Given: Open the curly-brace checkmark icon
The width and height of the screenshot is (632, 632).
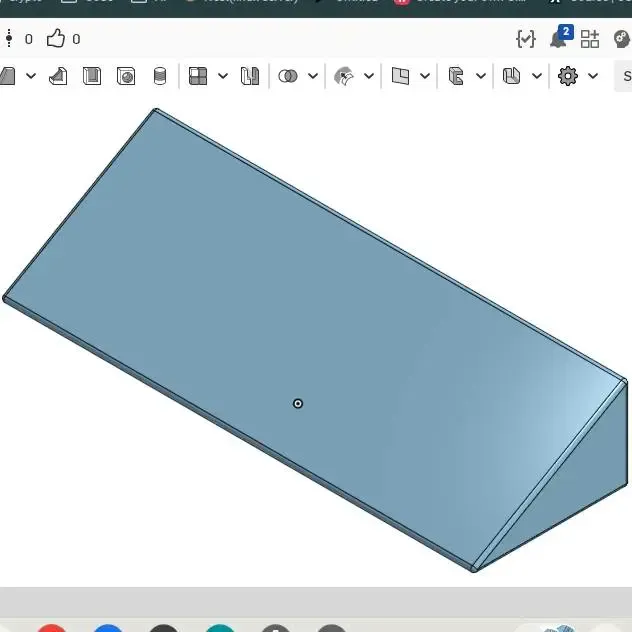Looking at the screenshot, I should [x=526, y=39].
